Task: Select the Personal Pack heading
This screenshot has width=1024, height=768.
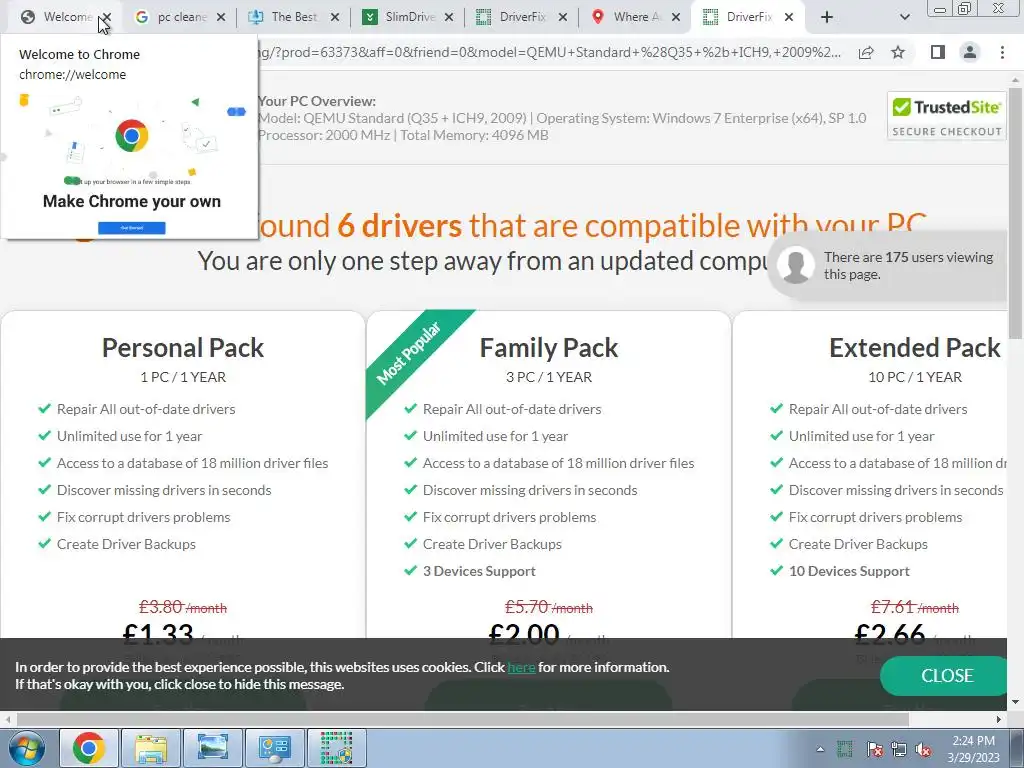Action: (x=183, y=347)
